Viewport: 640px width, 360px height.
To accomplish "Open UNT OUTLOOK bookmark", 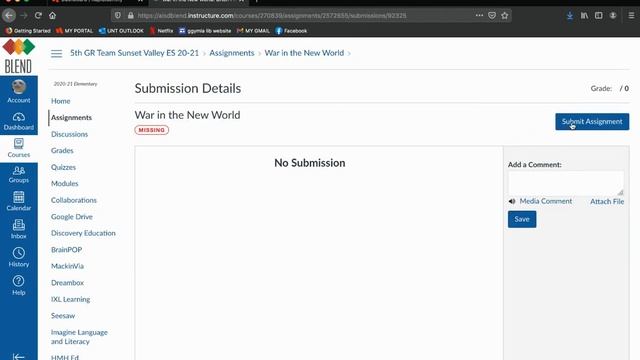I will (x=121, y=31).
